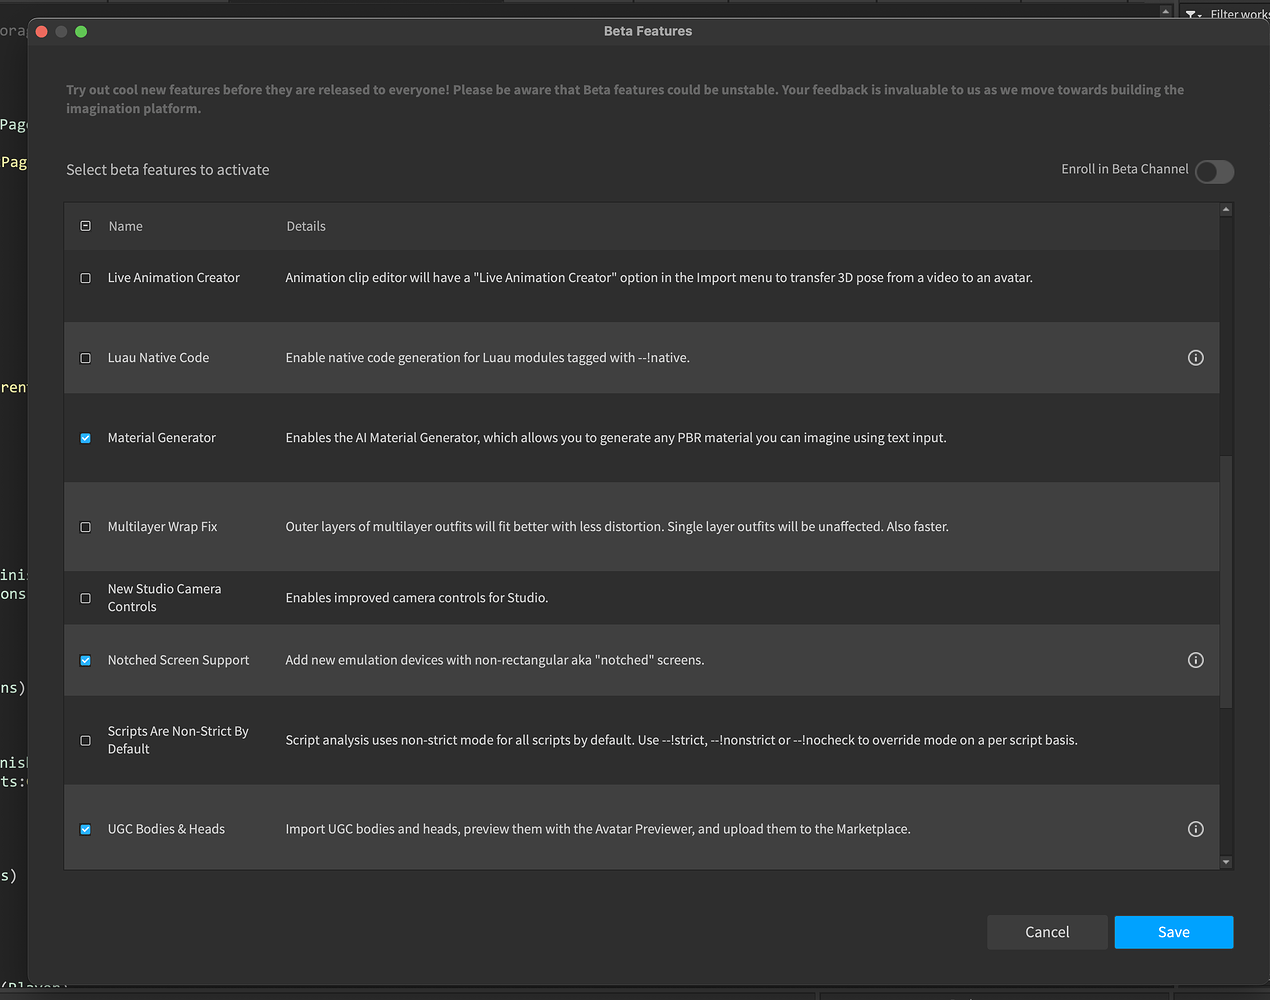Image resolution: width=1270 pixels, height=1000 pixels.
Task: Disable Notched Screen Support
Action: pos(85,660)
